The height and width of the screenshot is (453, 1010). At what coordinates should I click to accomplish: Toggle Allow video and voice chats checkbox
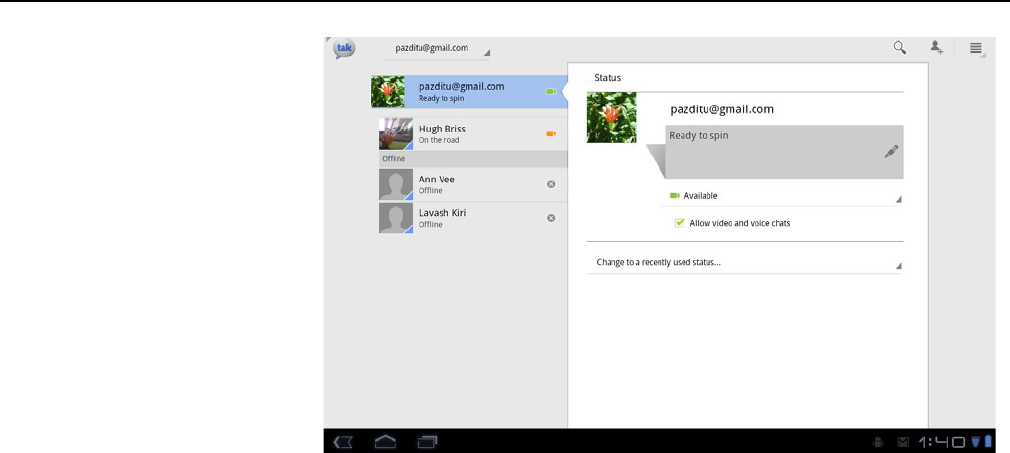pyautogui.click(x=679, y=223)
